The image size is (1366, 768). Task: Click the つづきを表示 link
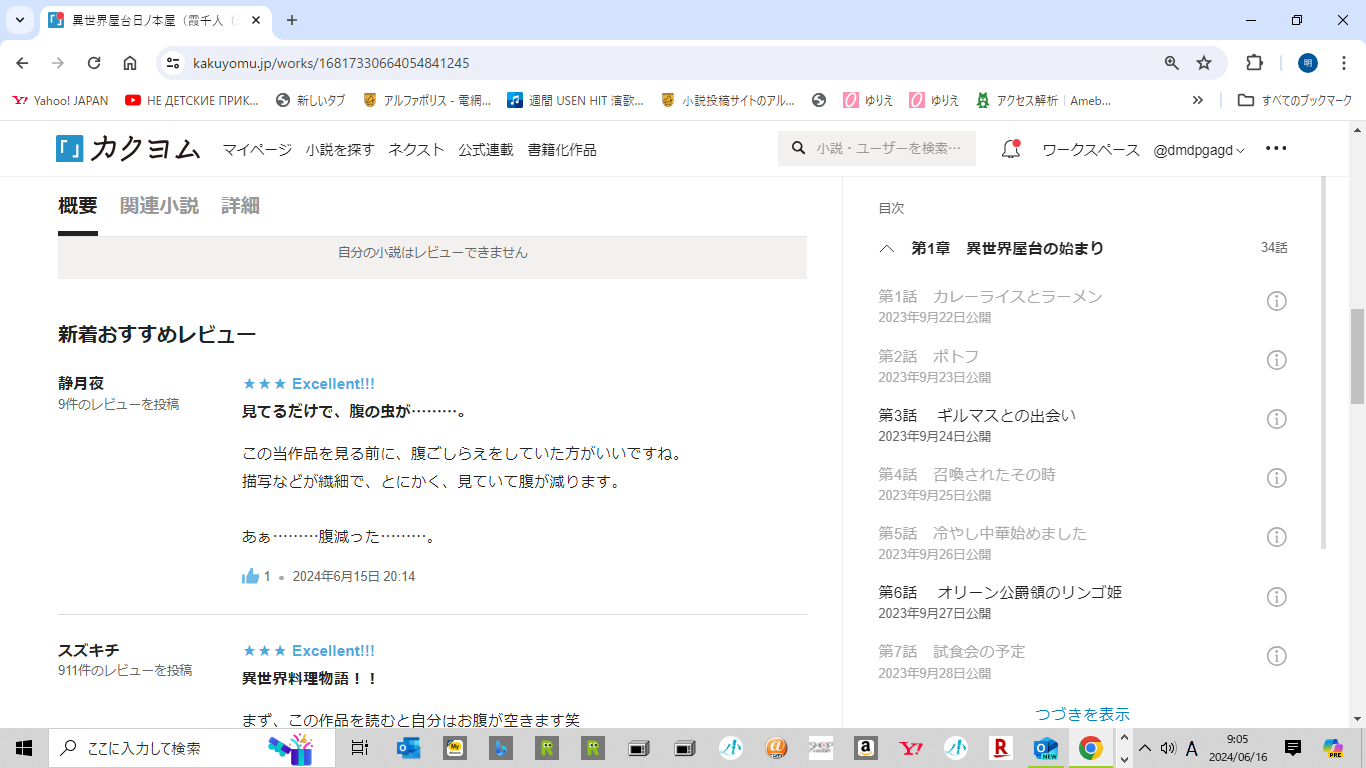1082,714
